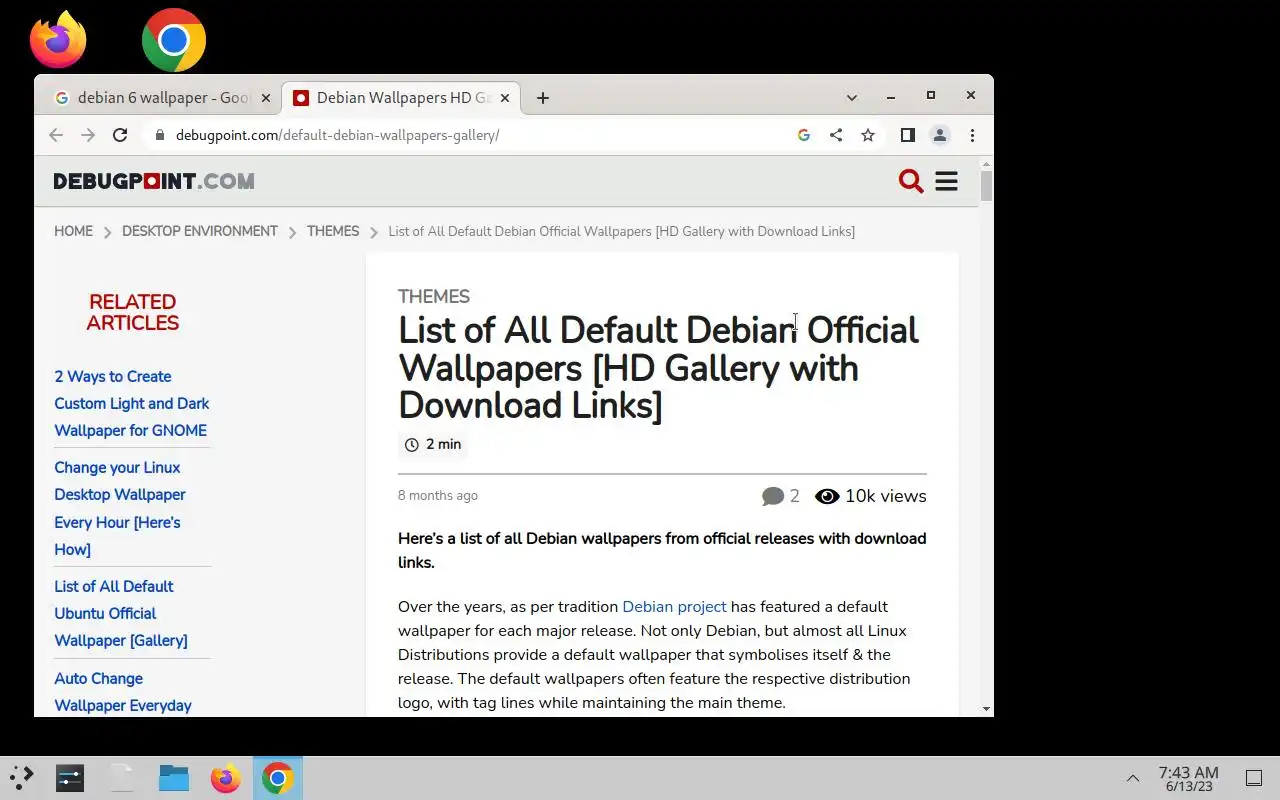
Task: Close the debian 6 wallpaper tab
Action: coord(266,98)
